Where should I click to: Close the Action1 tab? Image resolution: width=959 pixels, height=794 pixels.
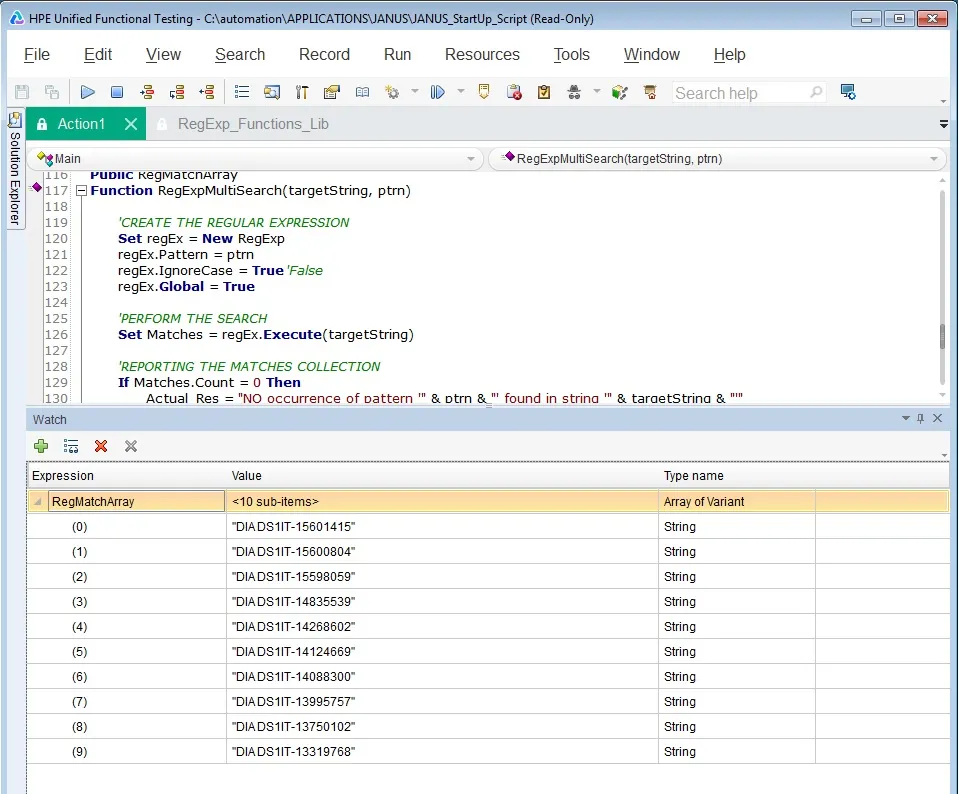[x=131, y=124]
